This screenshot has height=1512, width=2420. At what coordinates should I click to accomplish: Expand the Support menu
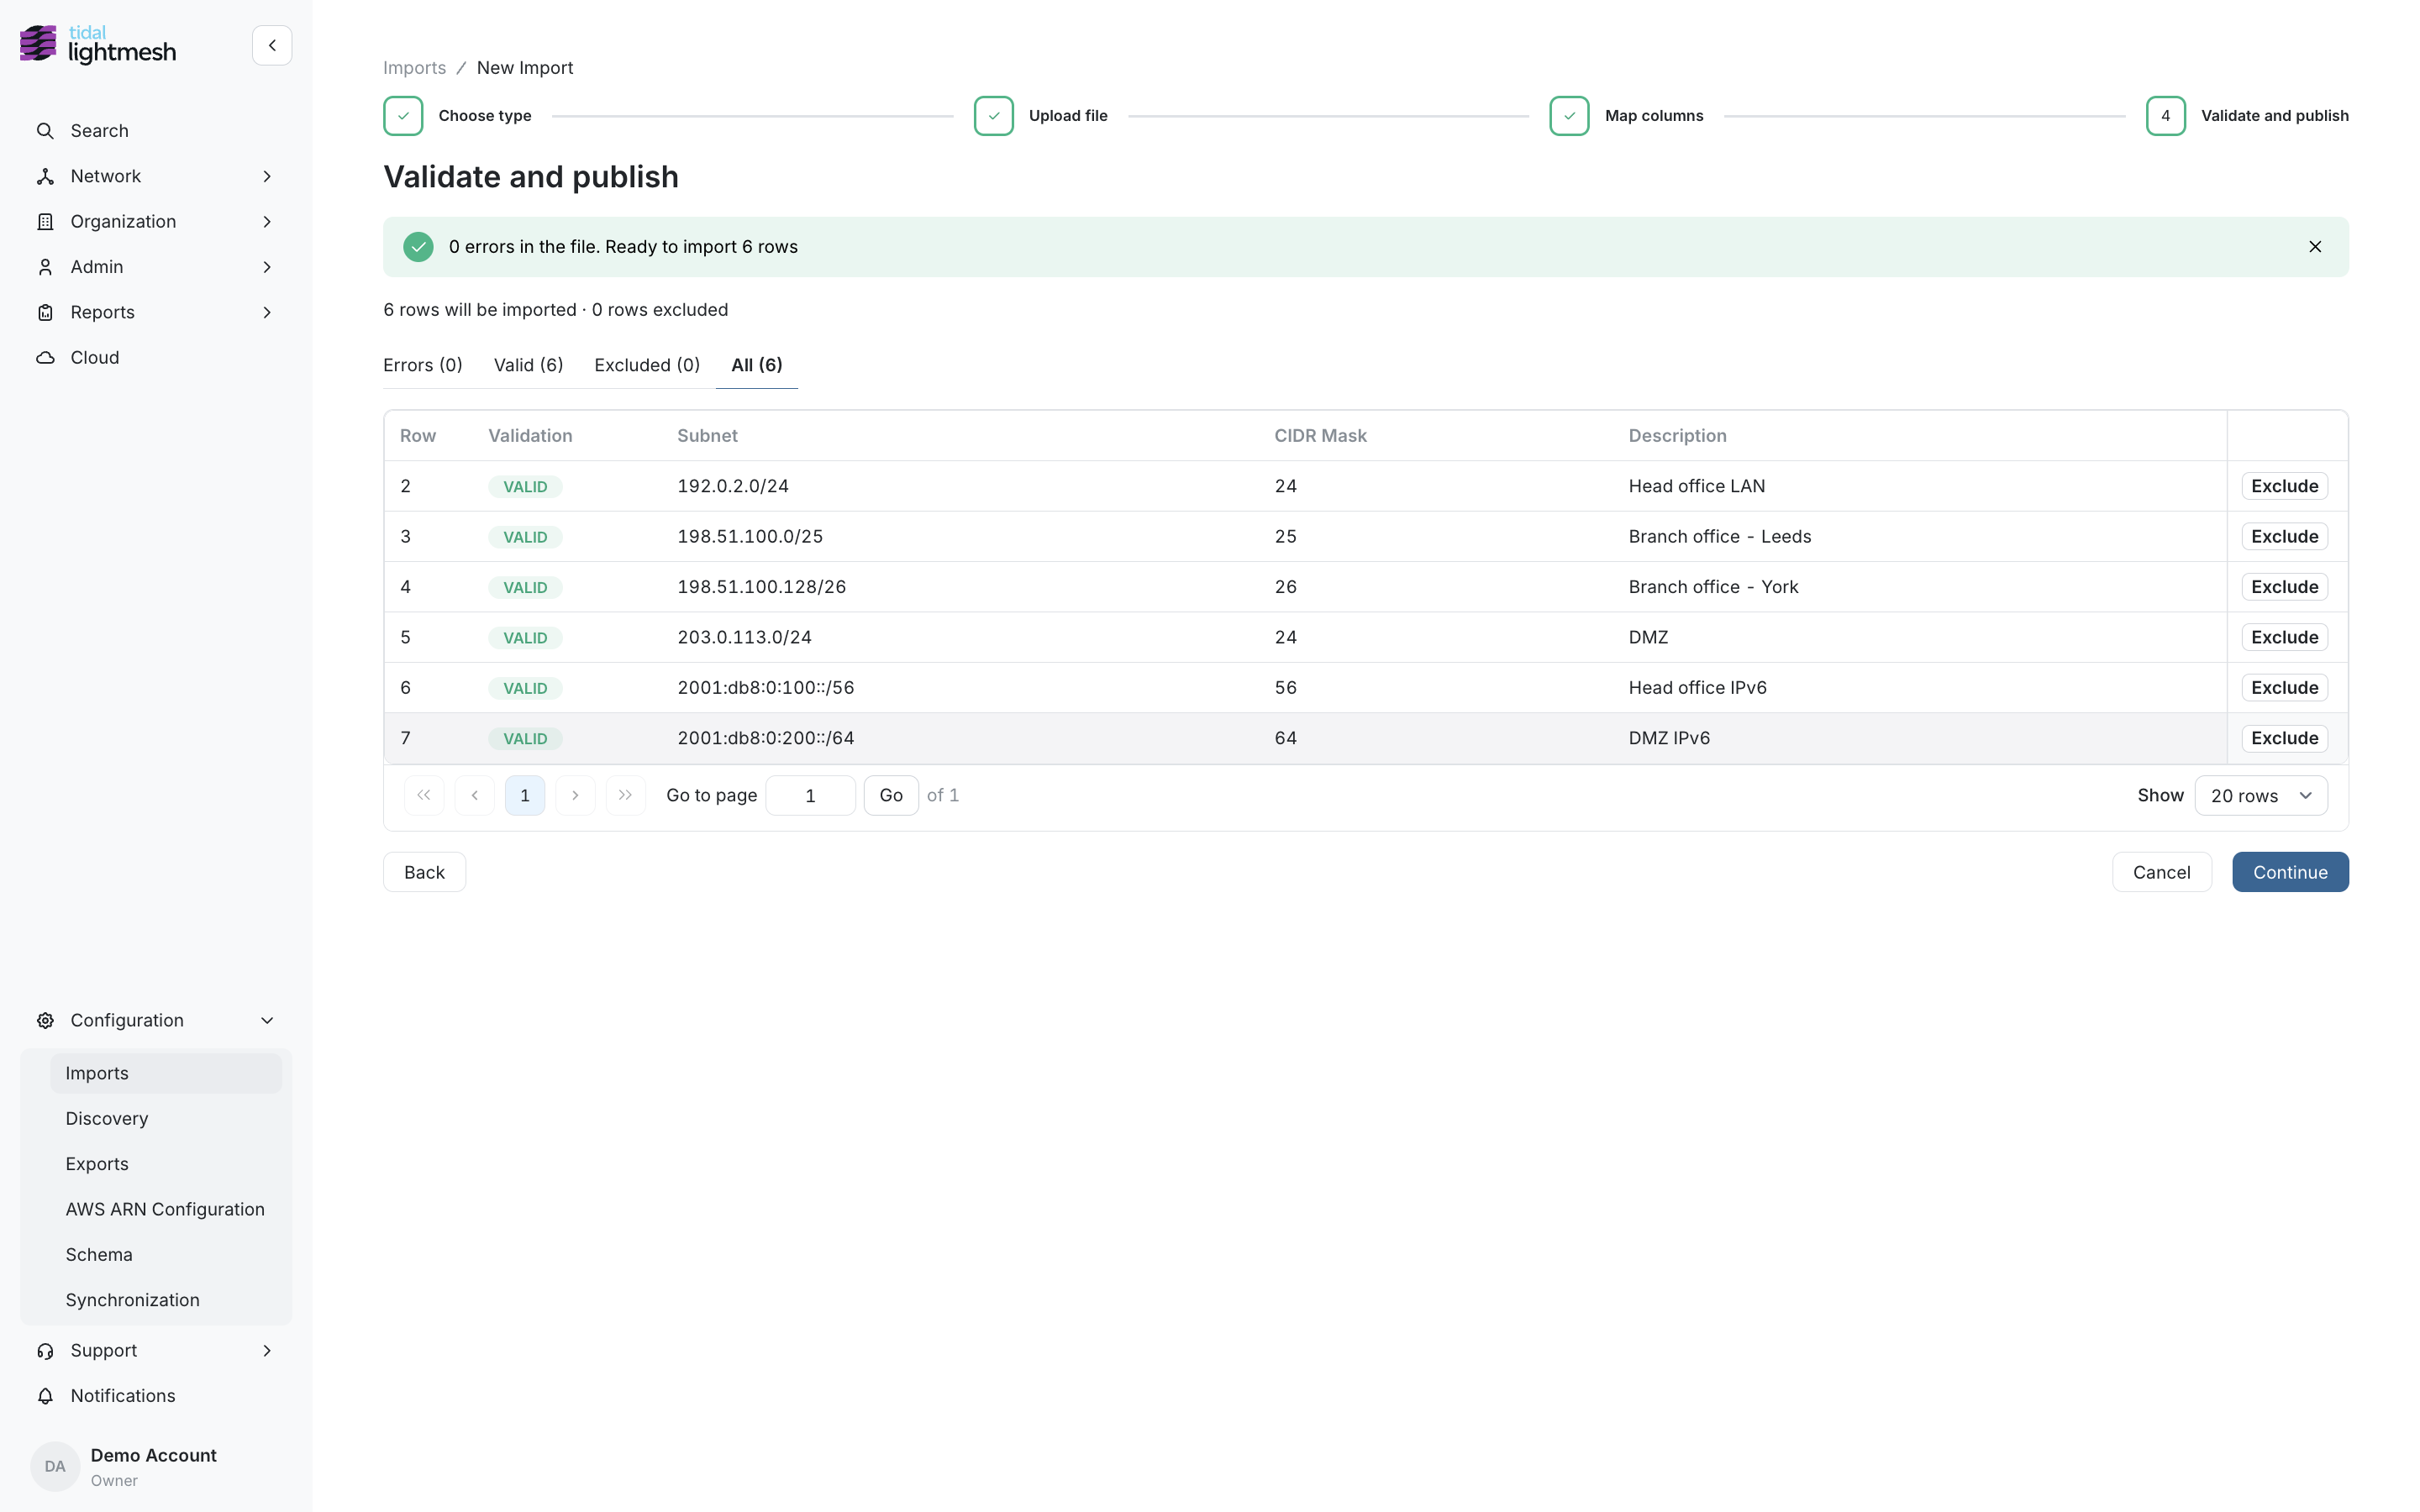coord(155,1350)
